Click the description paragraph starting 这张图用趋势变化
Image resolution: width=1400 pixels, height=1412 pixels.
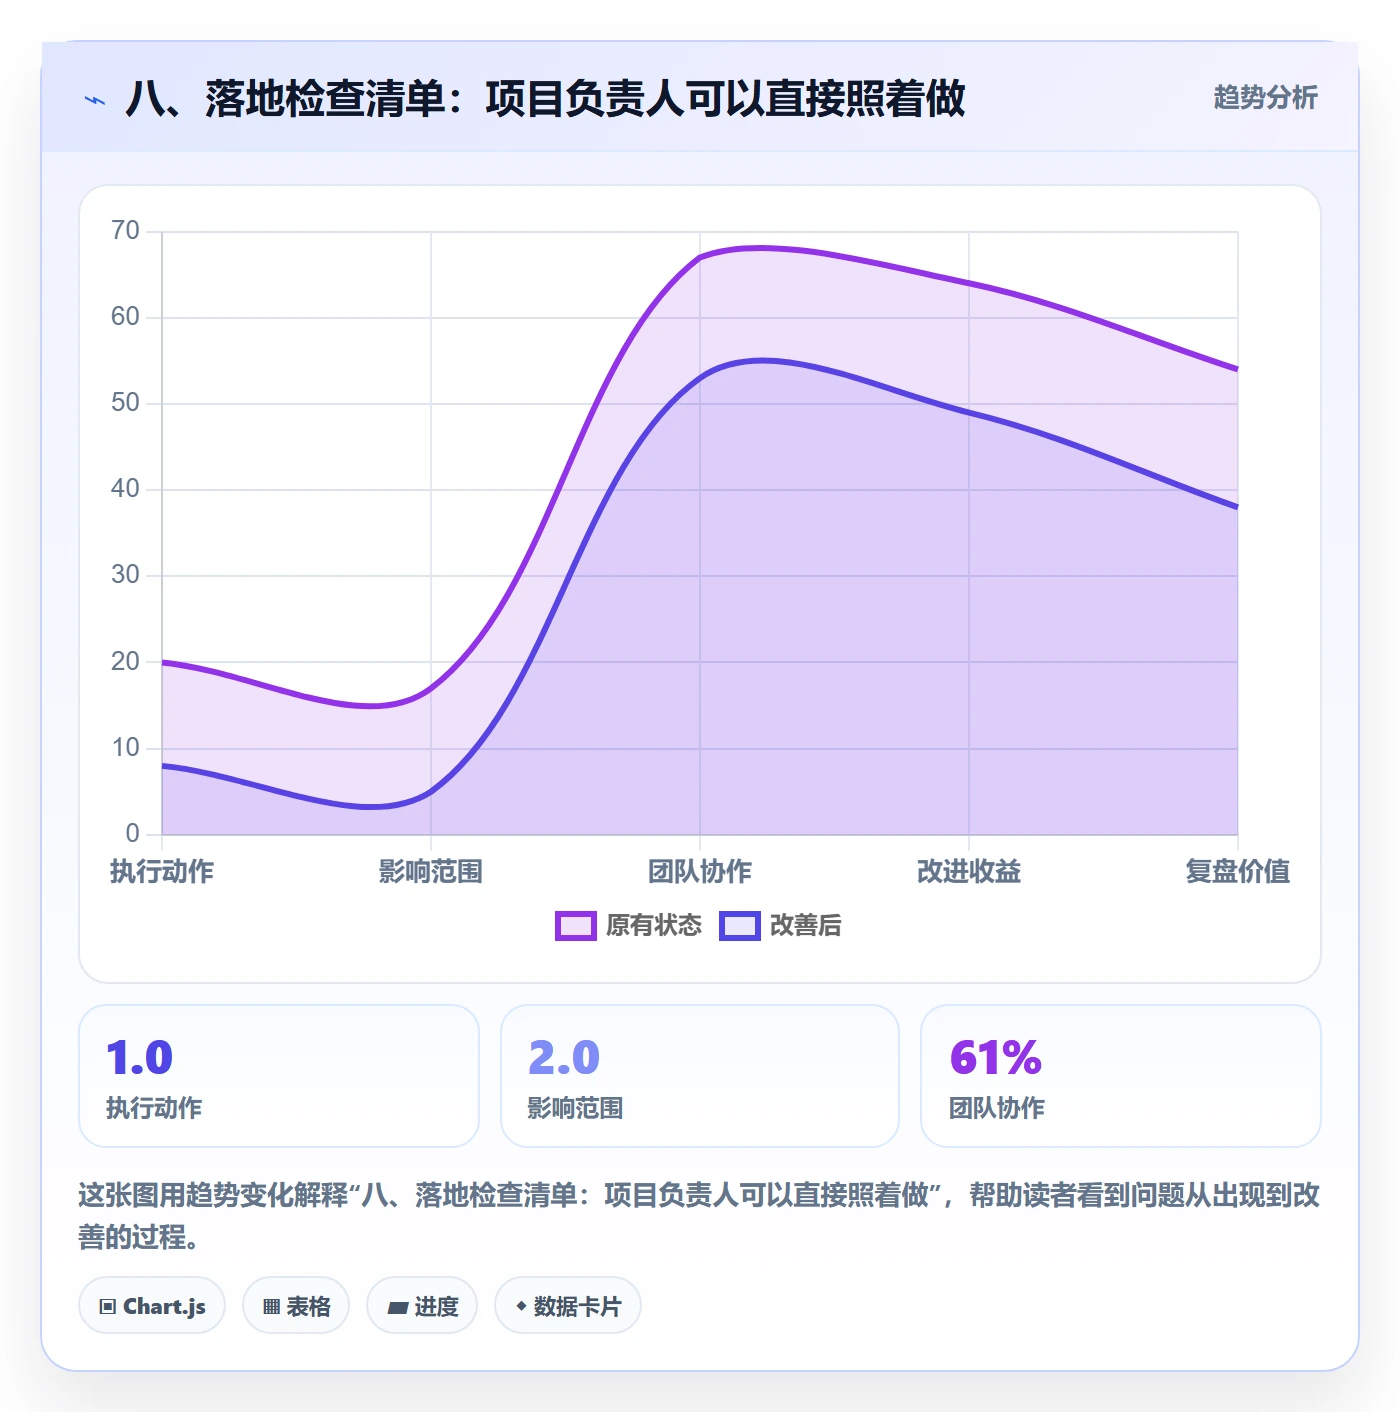700,1216
